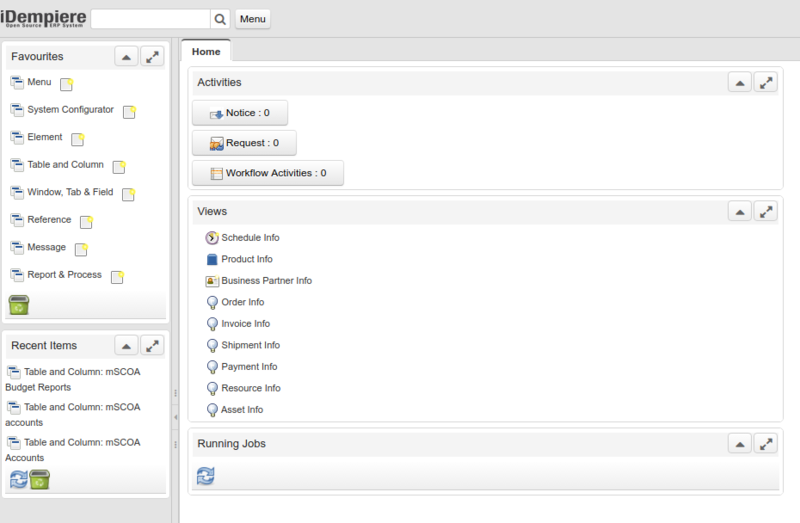This screenshot has height=523, width=800.
Task: Click the vertical splitter between the panels
Action: (175, 415)
